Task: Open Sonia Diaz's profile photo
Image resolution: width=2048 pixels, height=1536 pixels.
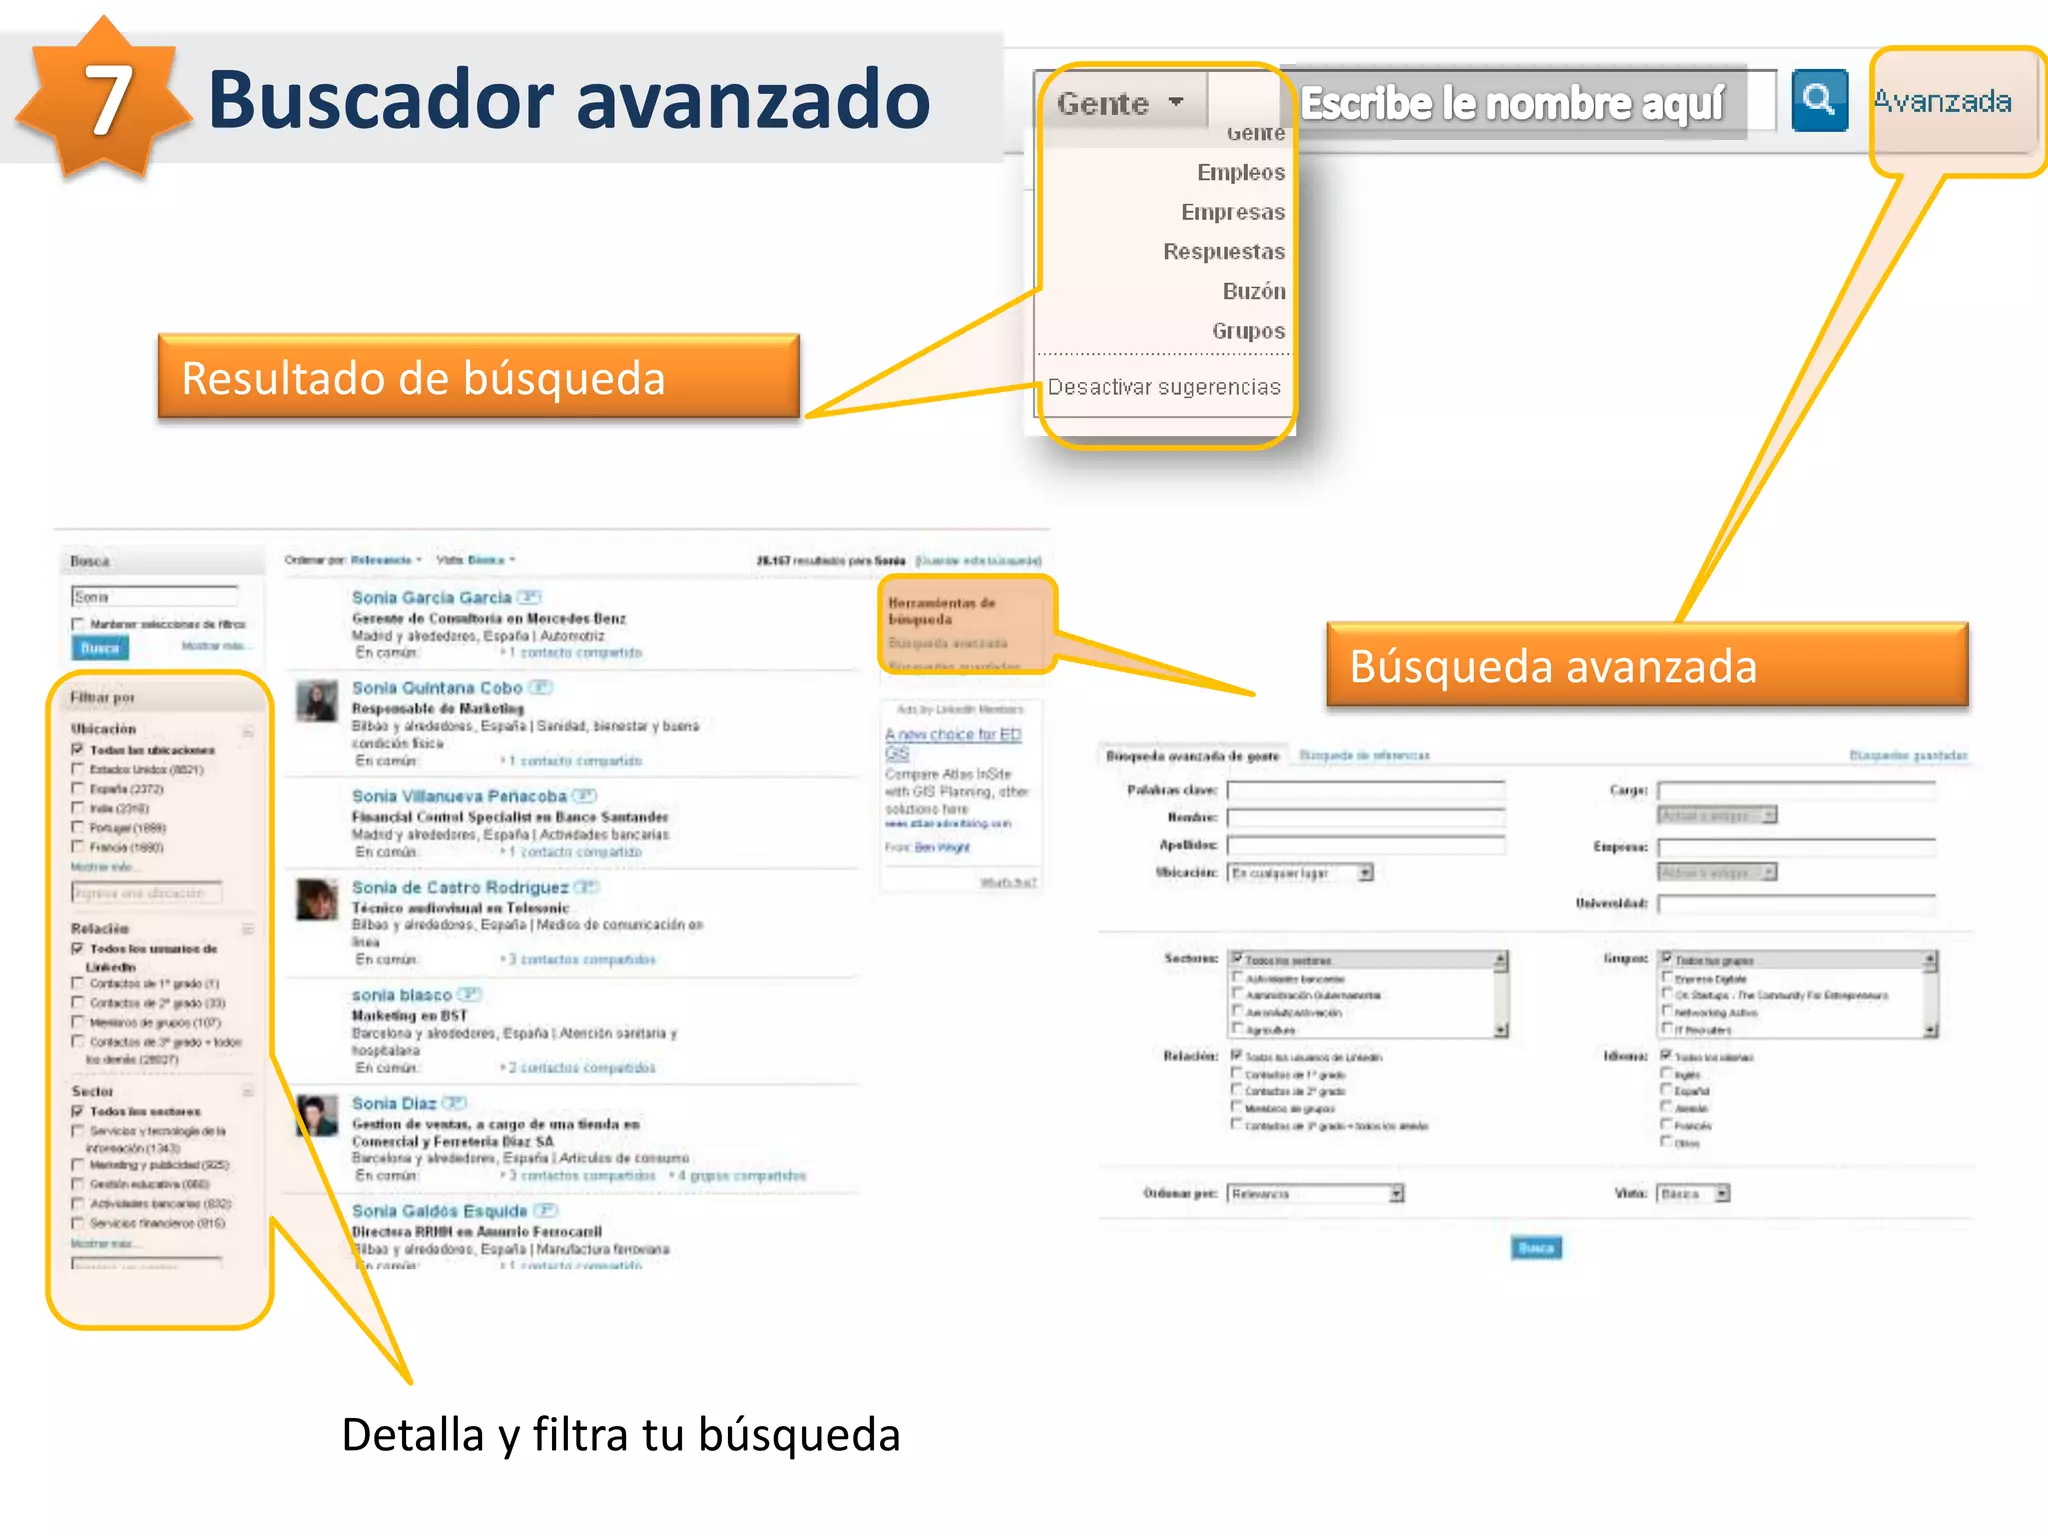Action: tap(317, 1116)
